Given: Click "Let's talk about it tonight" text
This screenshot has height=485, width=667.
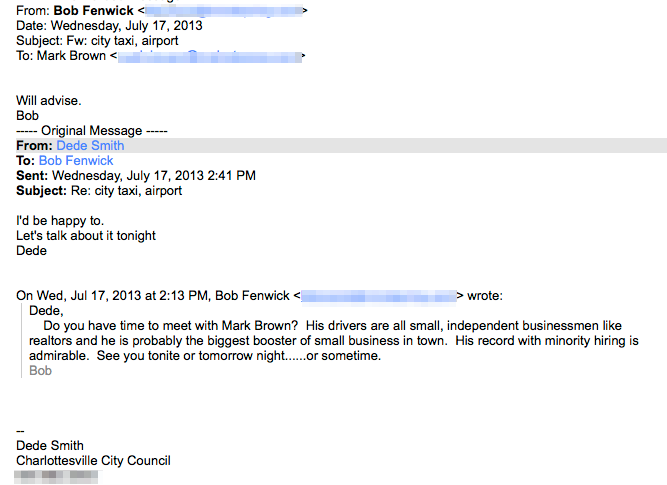Looking at the screenshot, I should (x=86, y=236).
